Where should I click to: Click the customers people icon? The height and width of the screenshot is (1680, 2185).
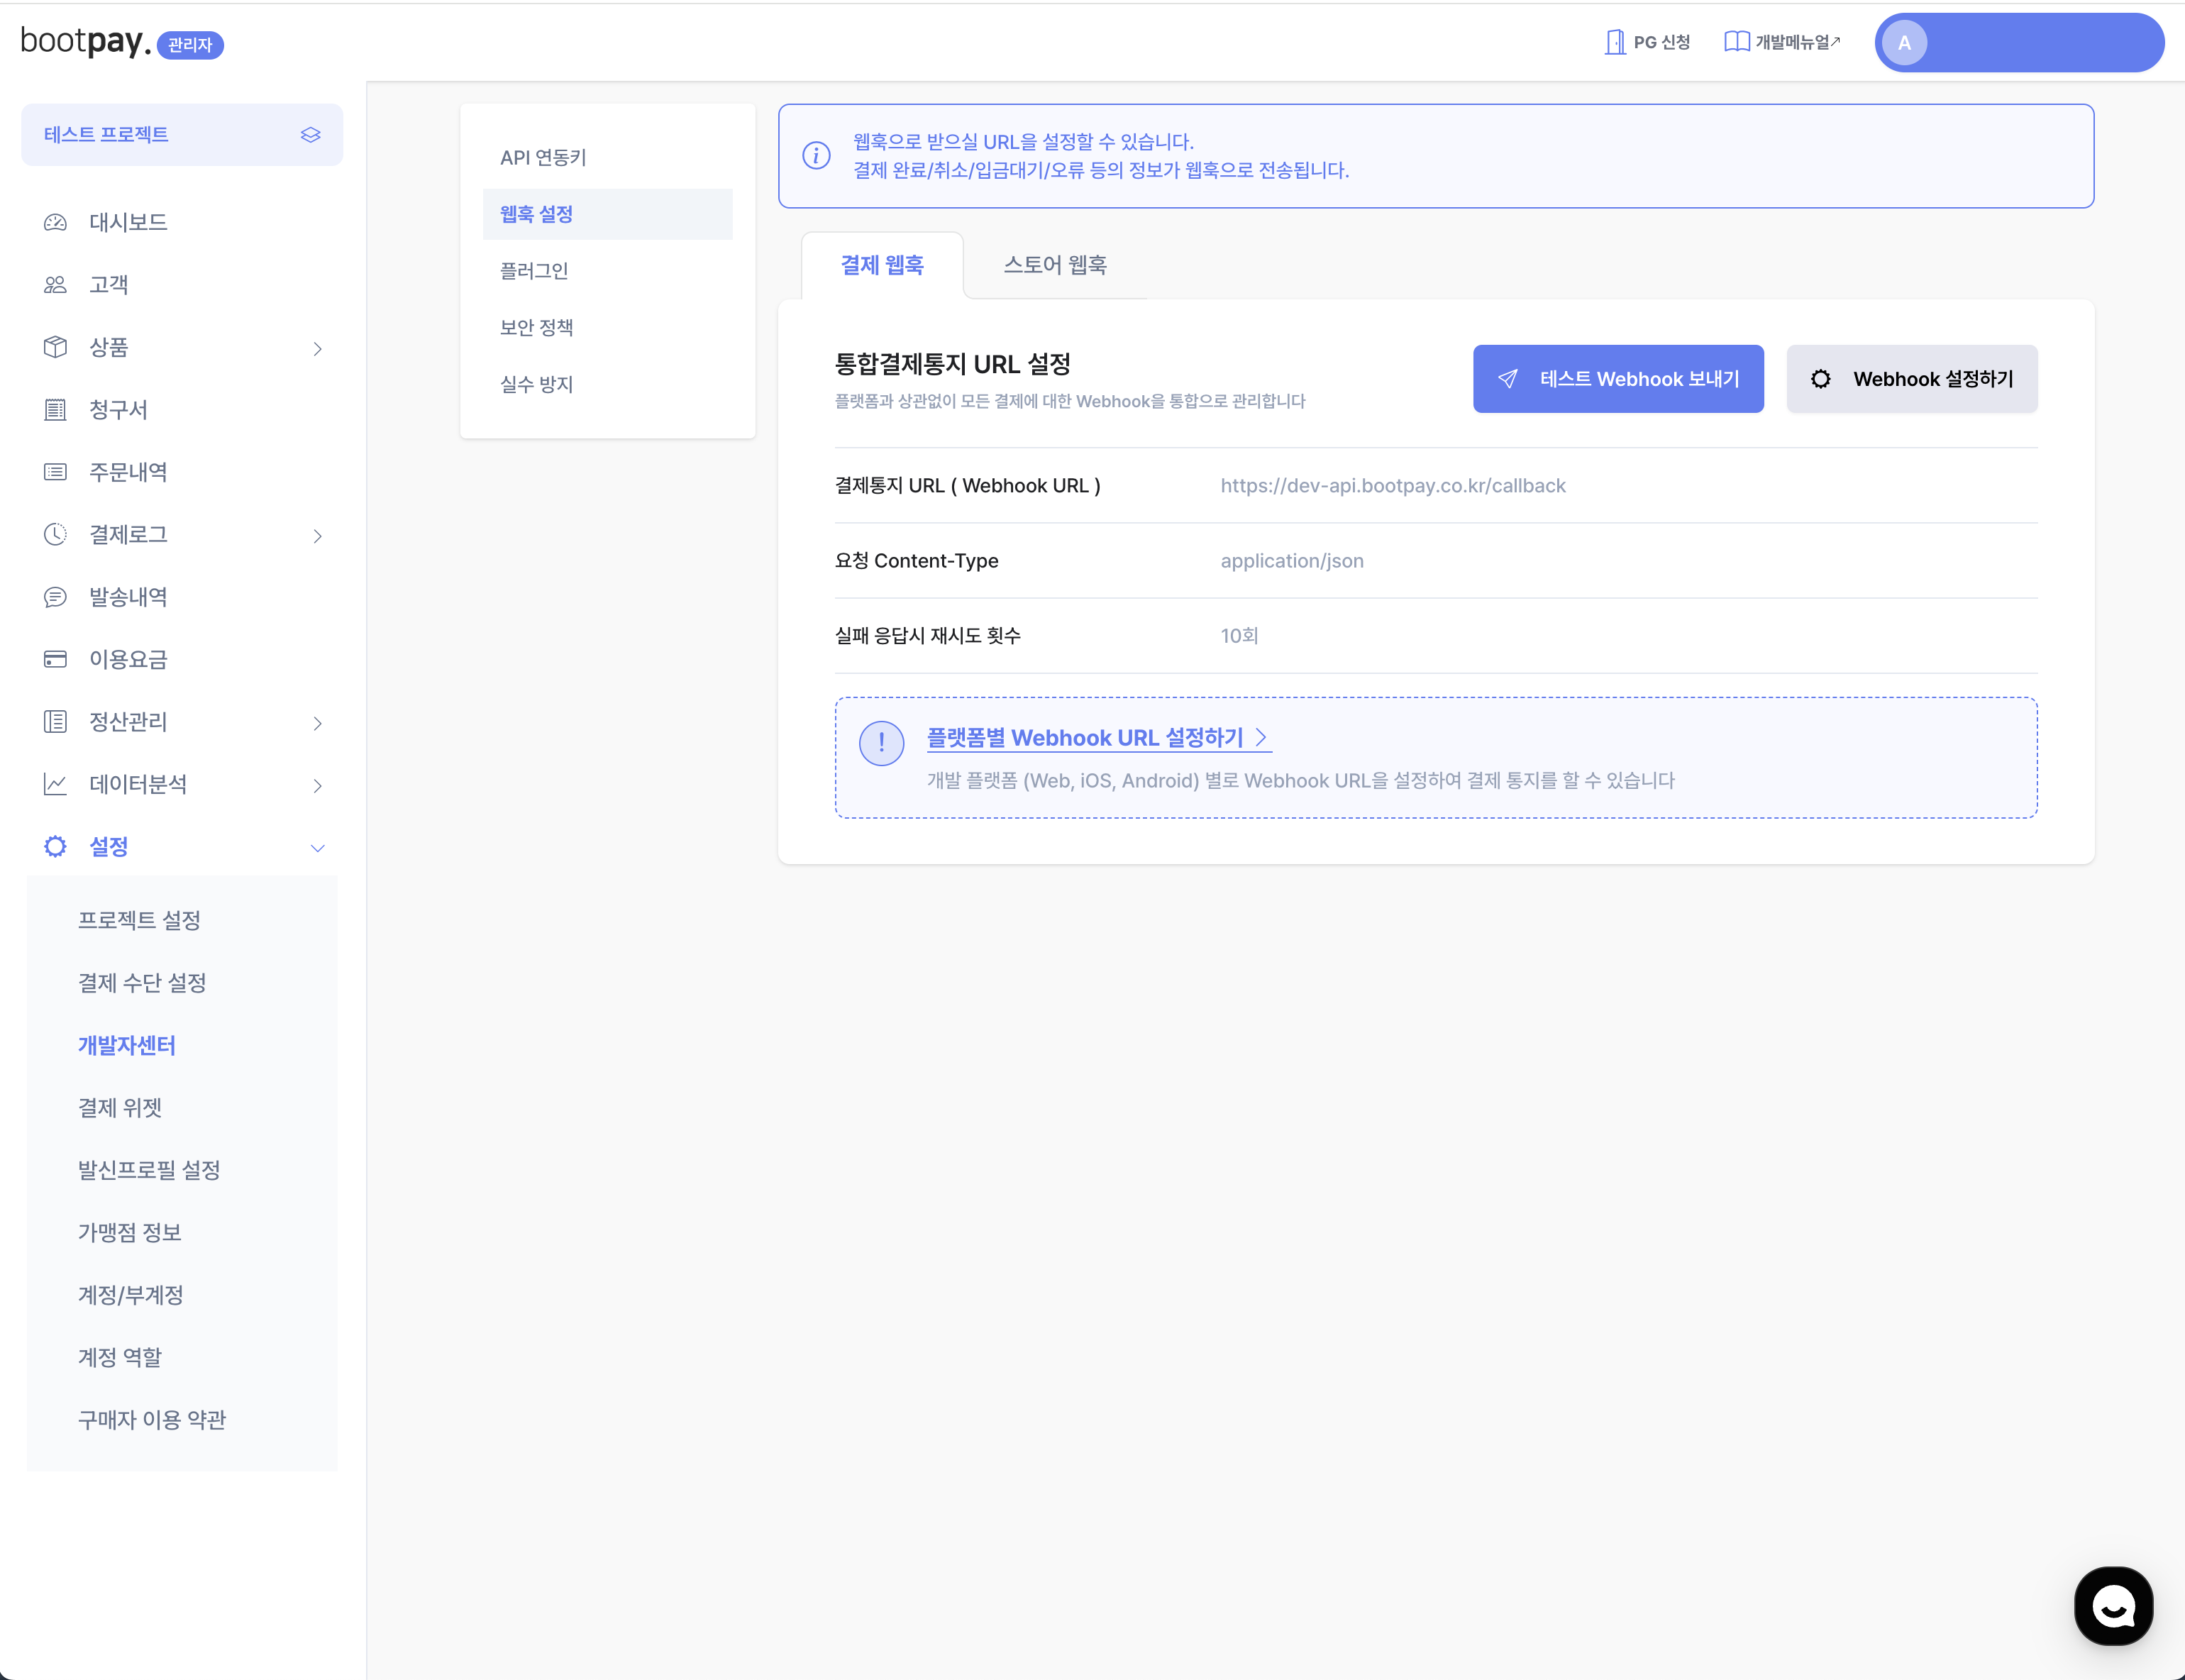pos(55,285)
